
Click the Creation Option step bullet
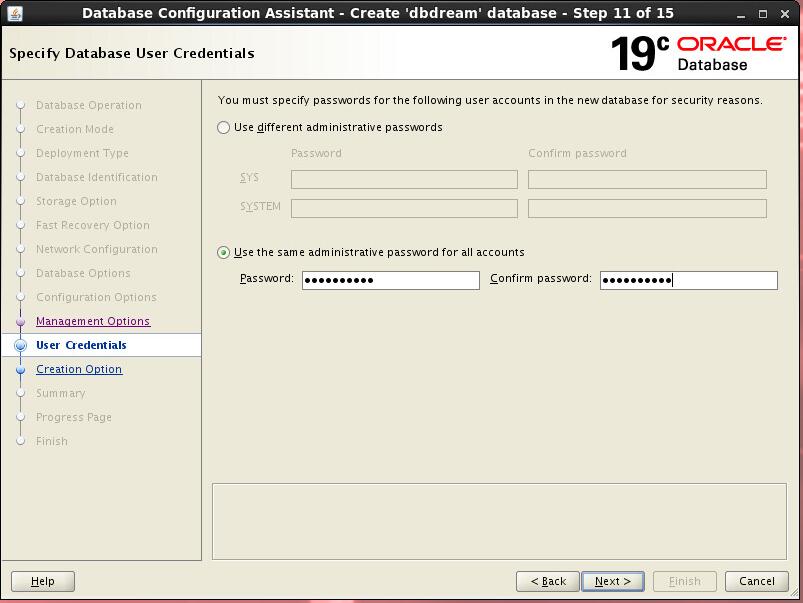click(x=20, y=369)
